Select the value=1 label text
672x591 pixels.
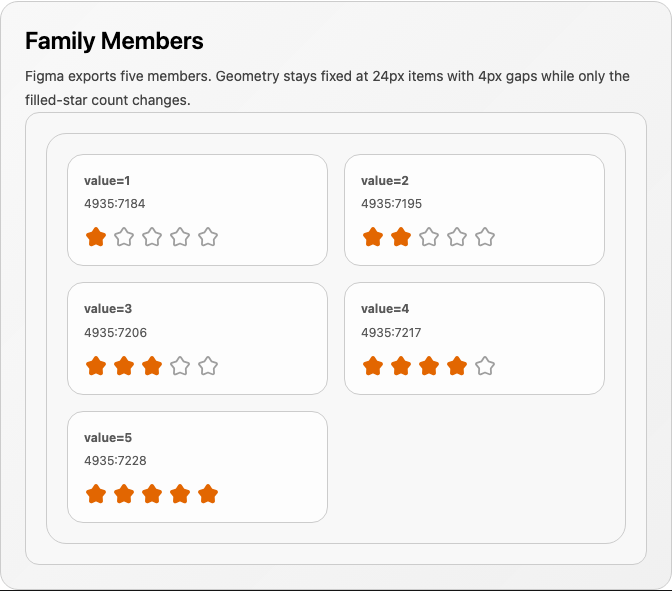pyautogui.click(x=107, y=181)
